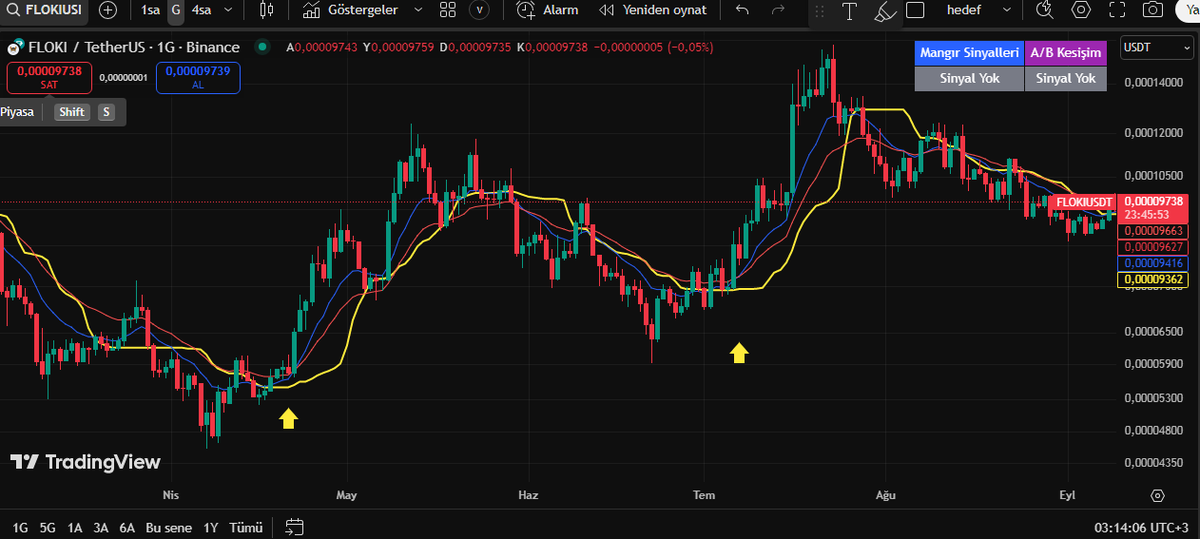Open the indicator templates grid icon
The height and width of the screenshot is (539, 1200).
click(x=447, y=10)
